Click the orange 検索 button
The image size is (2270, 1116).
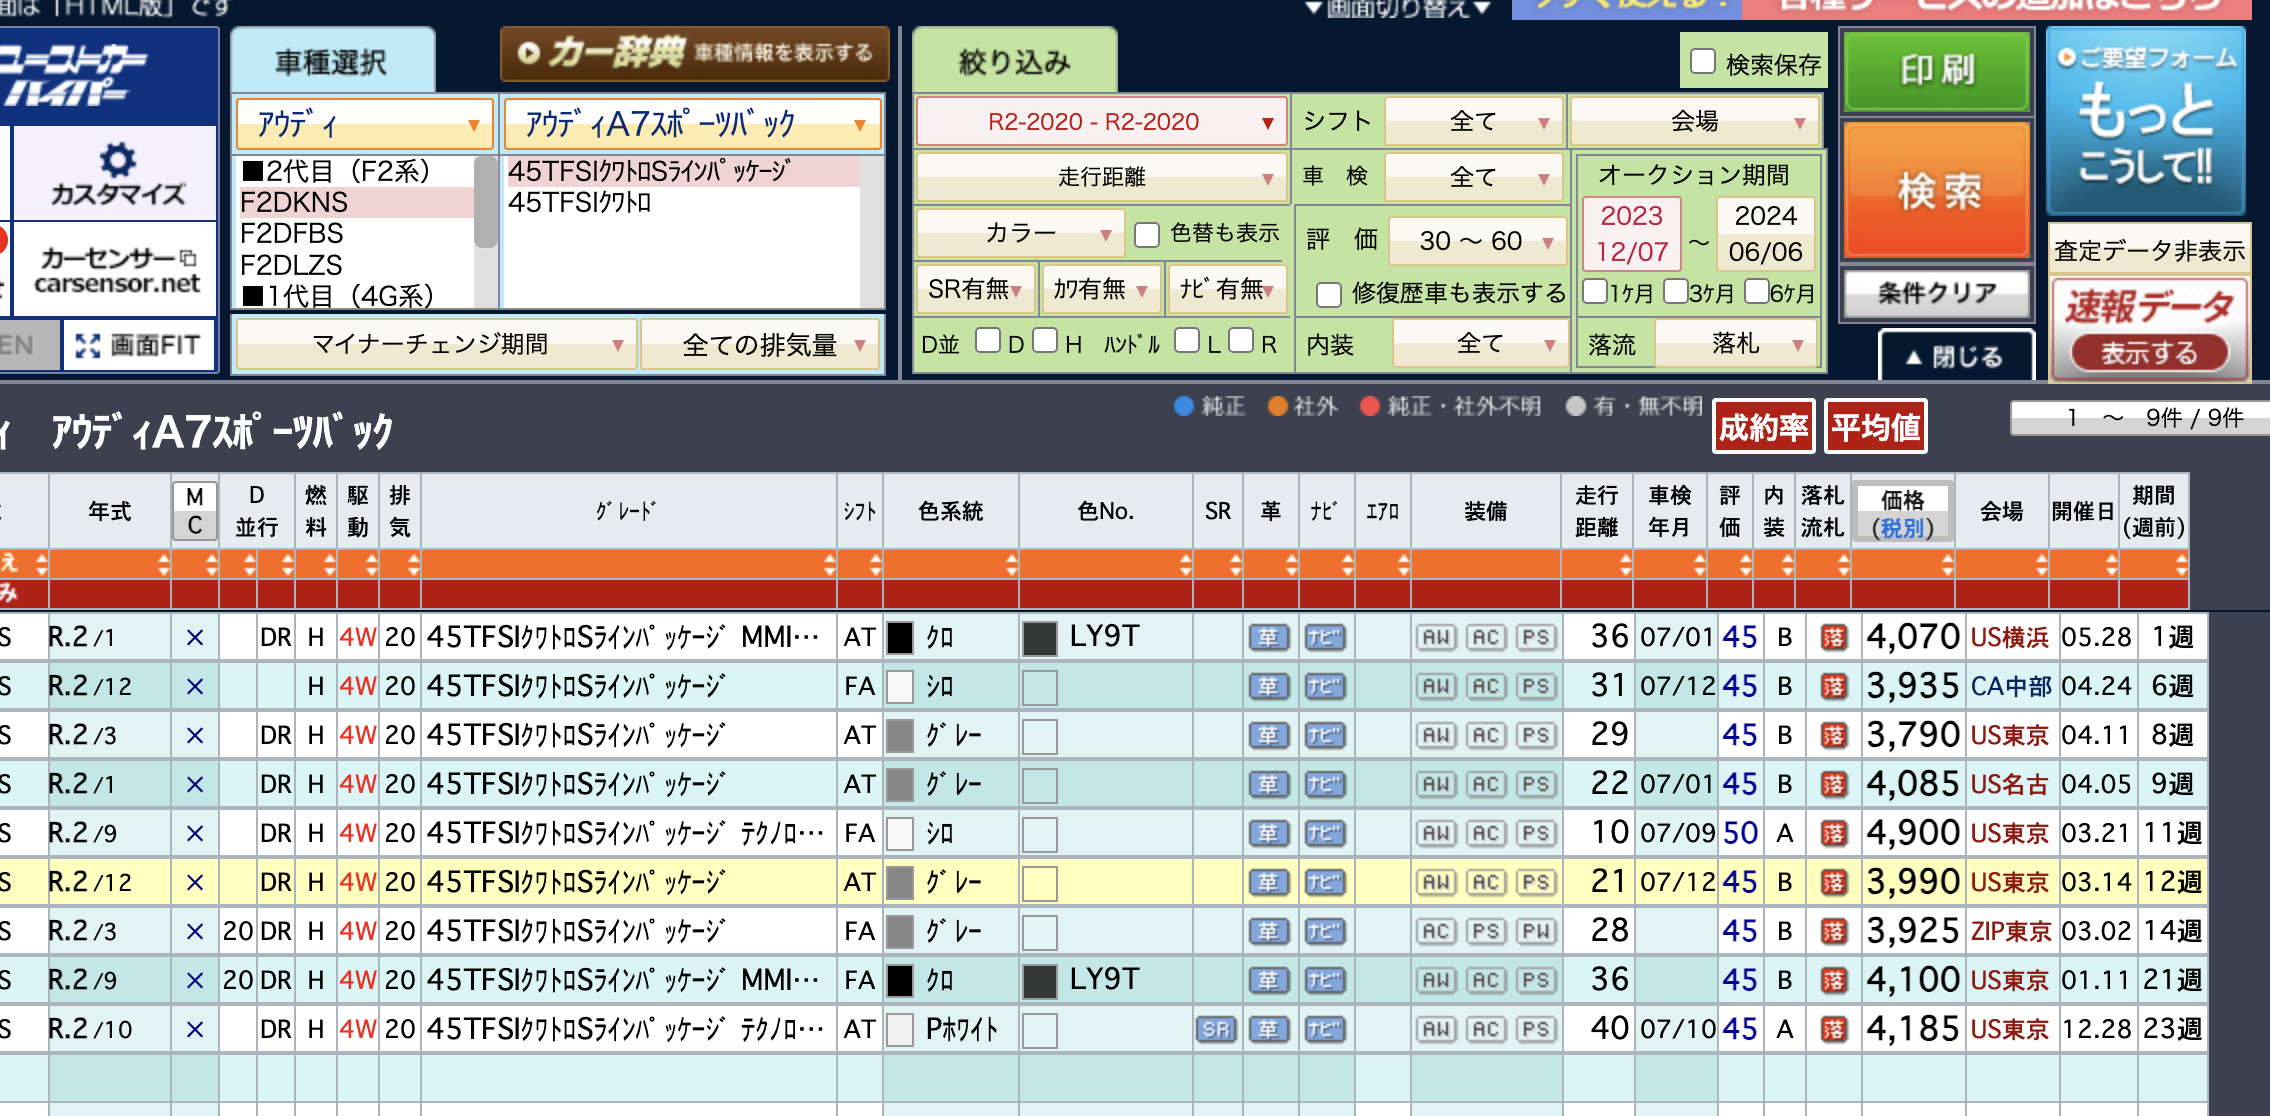(1937, 190)
